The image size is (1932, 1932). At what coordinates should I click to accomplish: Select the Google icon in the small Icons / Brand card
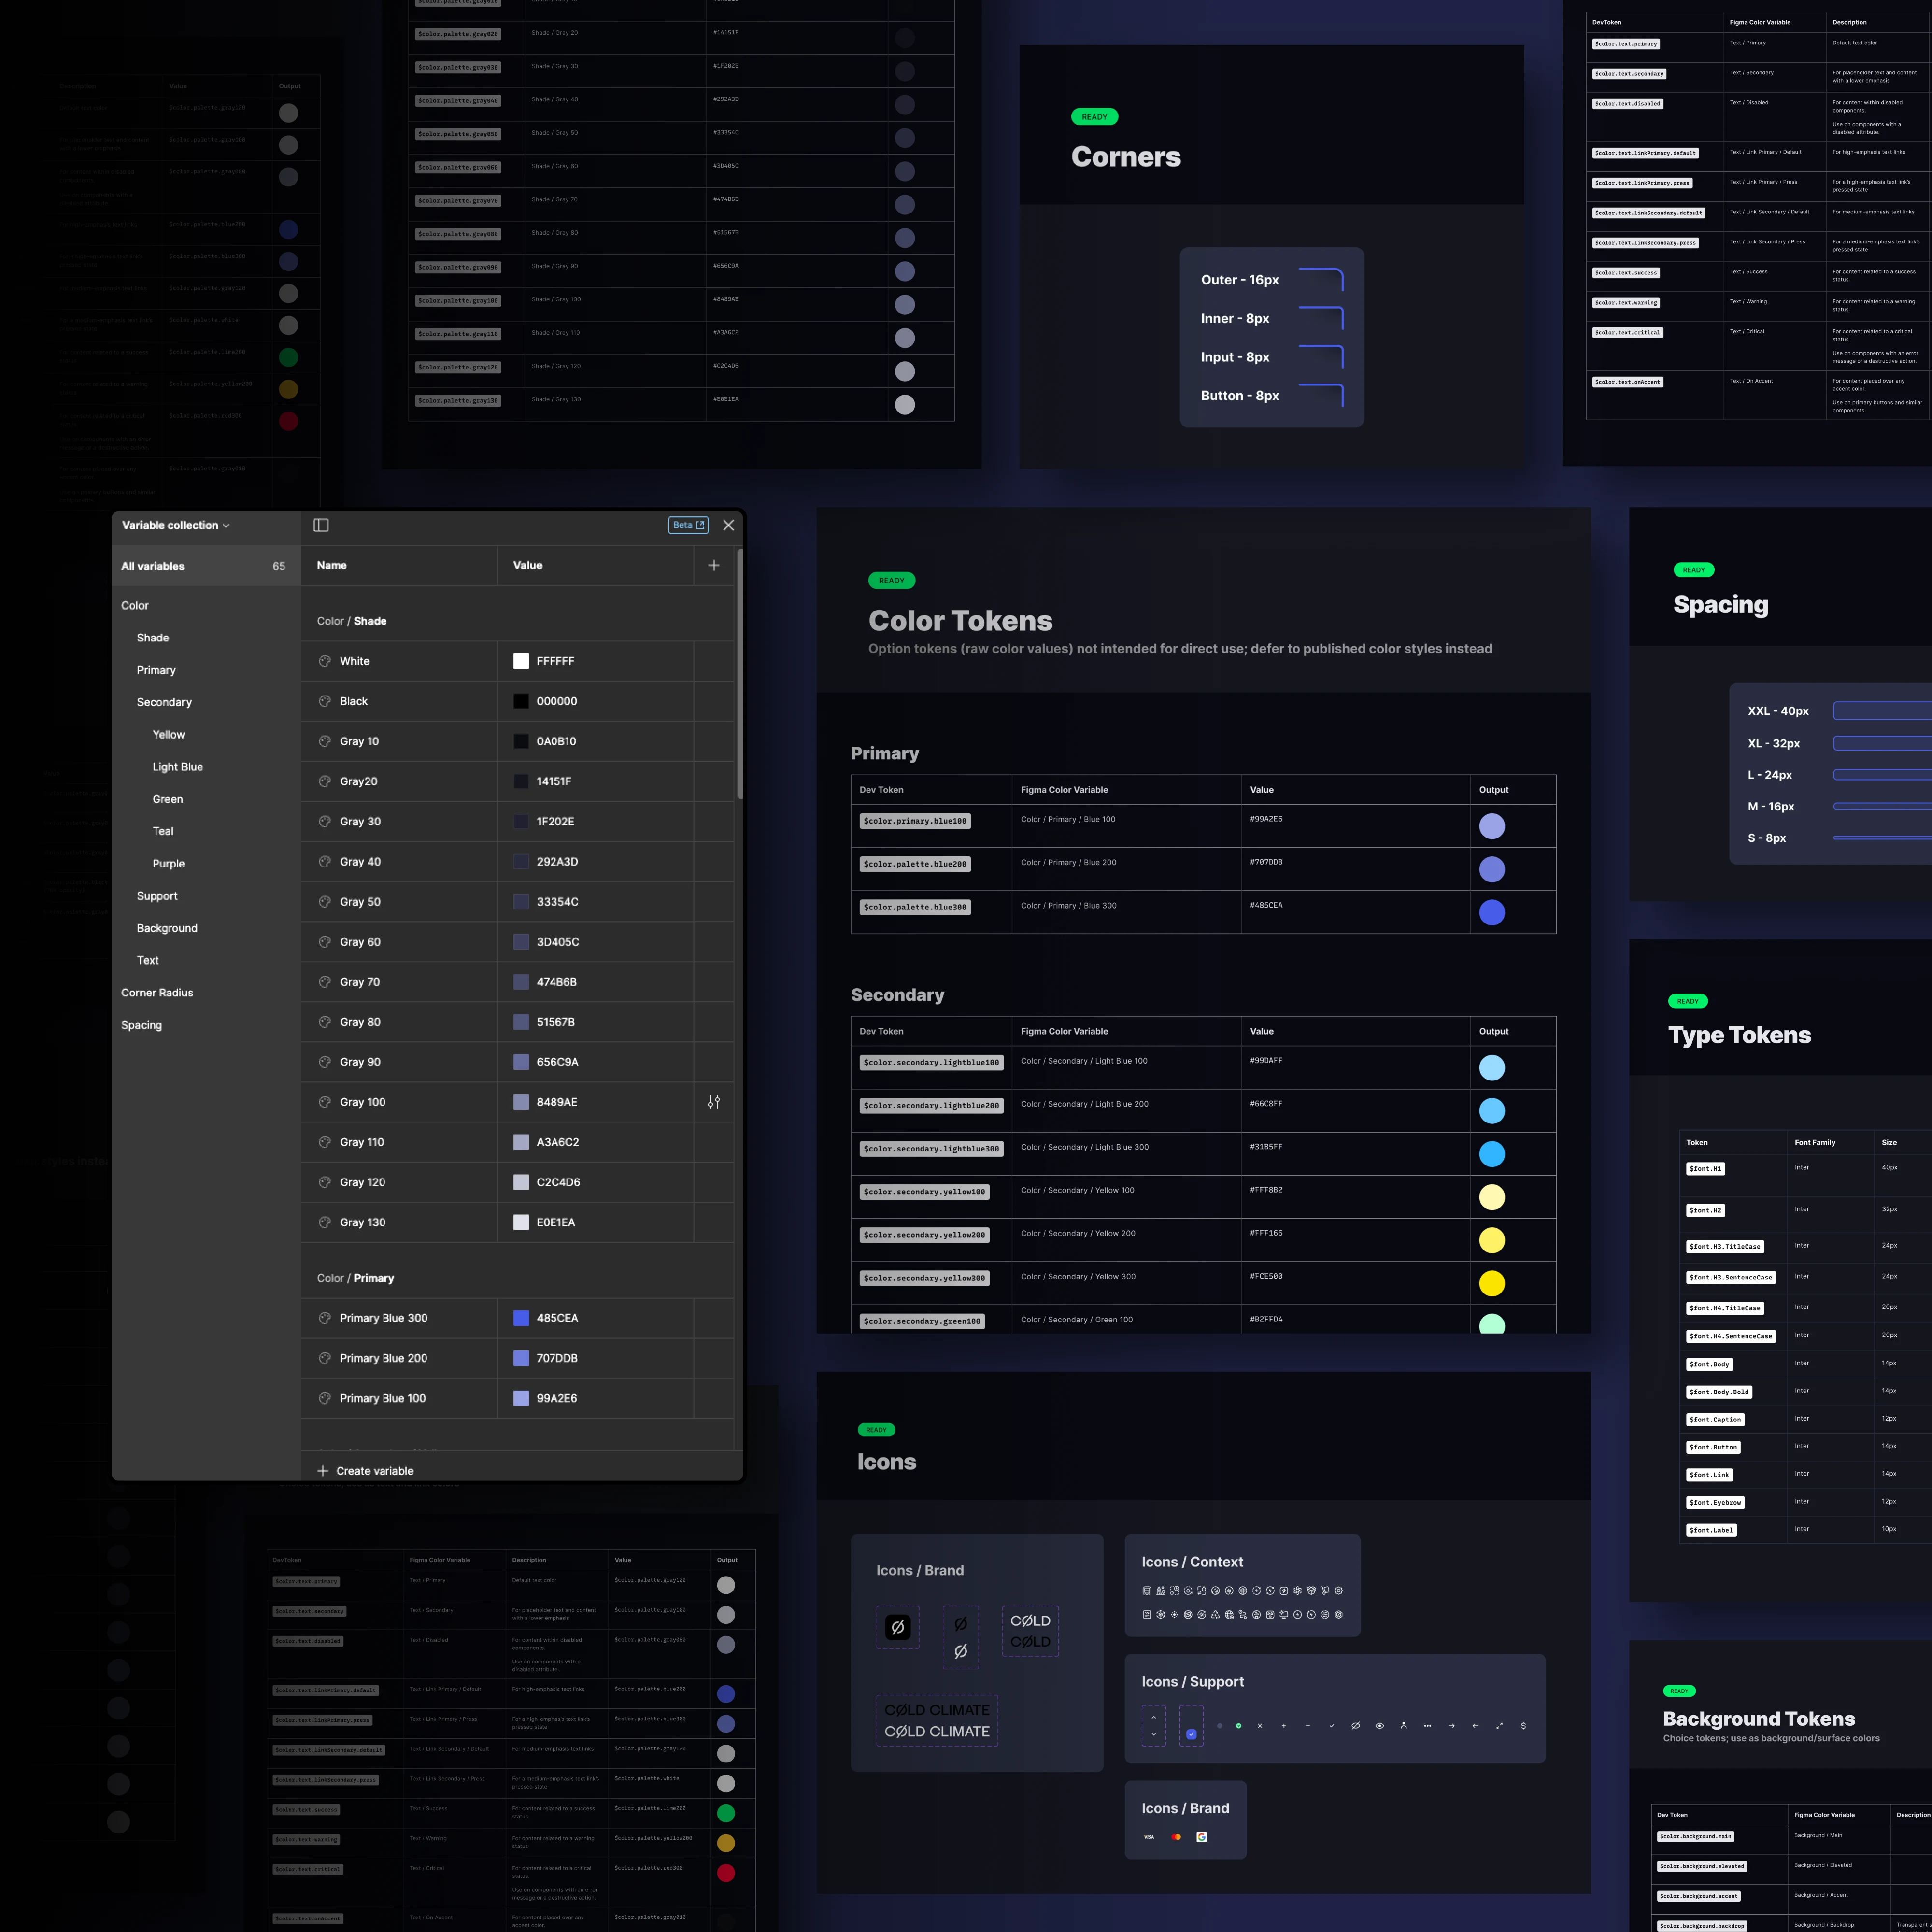tap(1201, 1837)
